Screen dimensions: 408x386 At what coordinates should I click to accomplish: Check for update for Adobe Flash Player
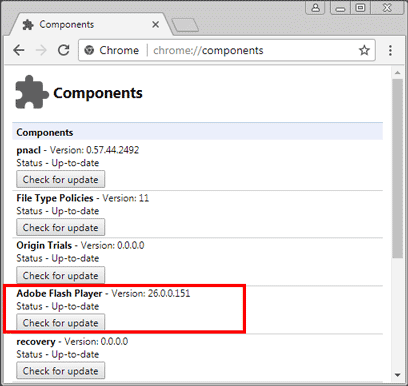tap(61, 323)
